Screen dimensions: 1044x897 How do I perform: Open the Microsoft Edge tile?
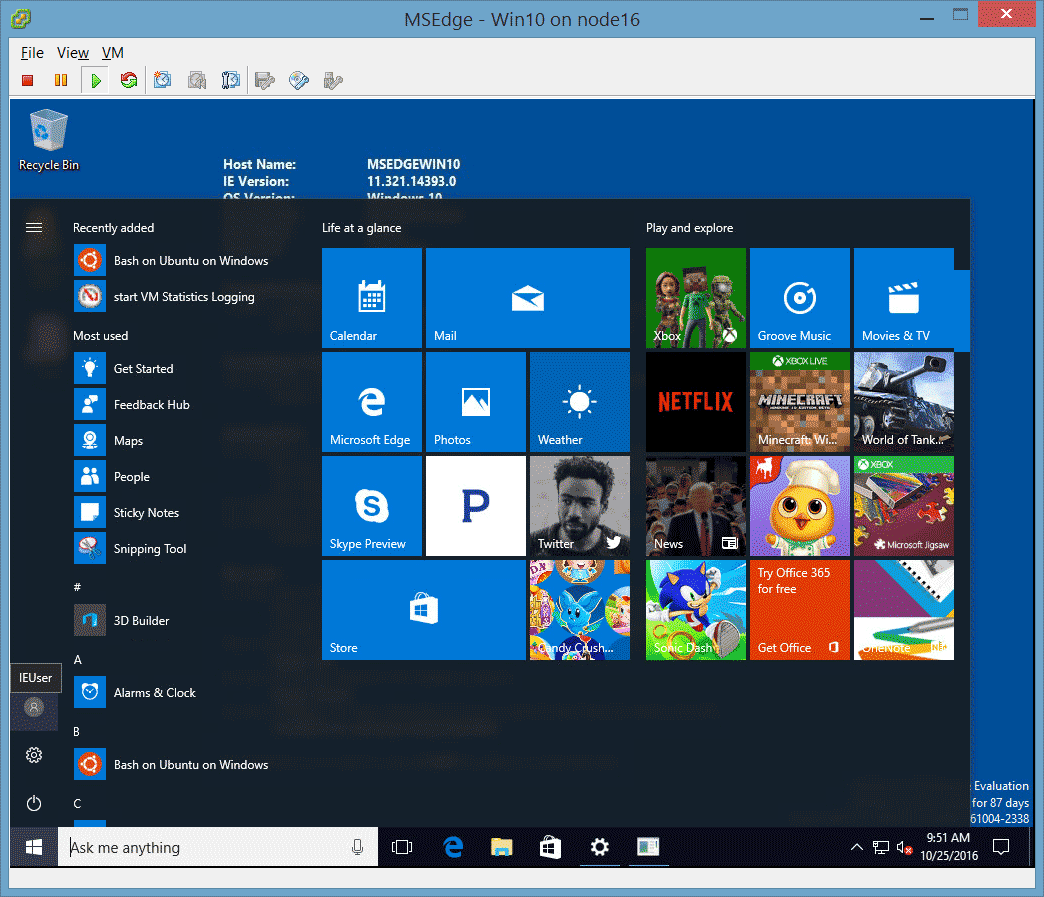tap(372, 402)
